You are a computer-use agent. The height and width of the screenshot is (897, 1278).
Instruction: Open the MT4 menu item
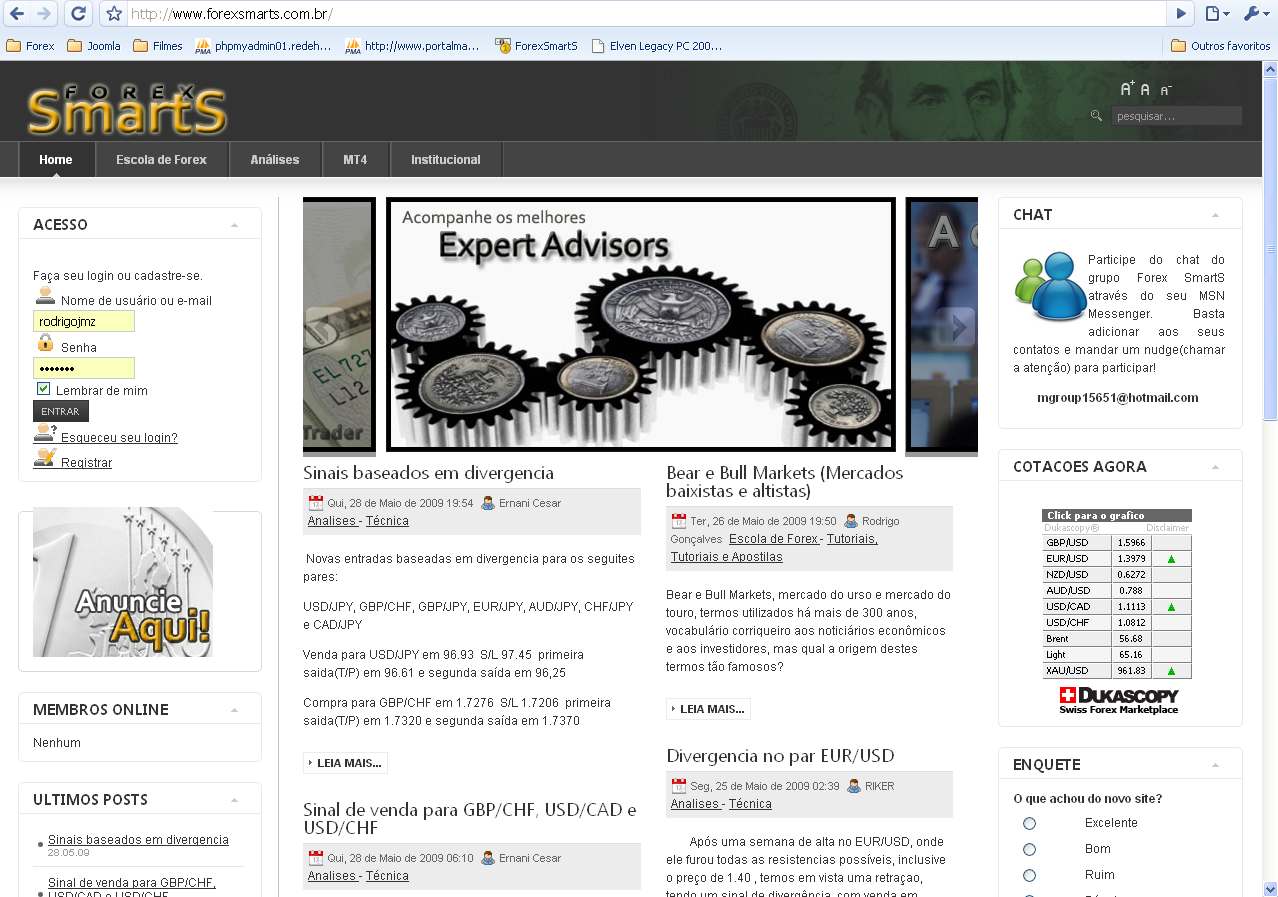pos(355,159)
